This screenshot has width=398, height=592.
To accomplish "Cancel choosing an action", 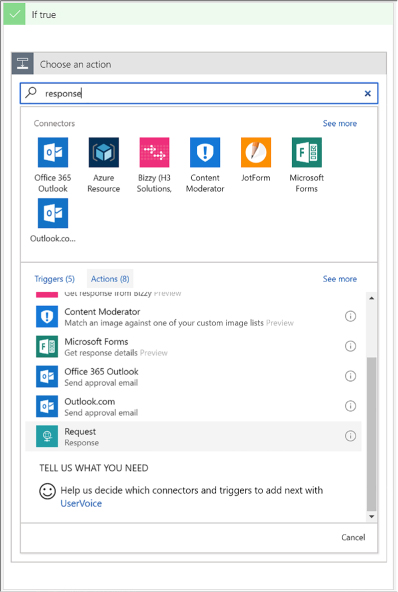I will pyautogui.click(x=353, y=537).
